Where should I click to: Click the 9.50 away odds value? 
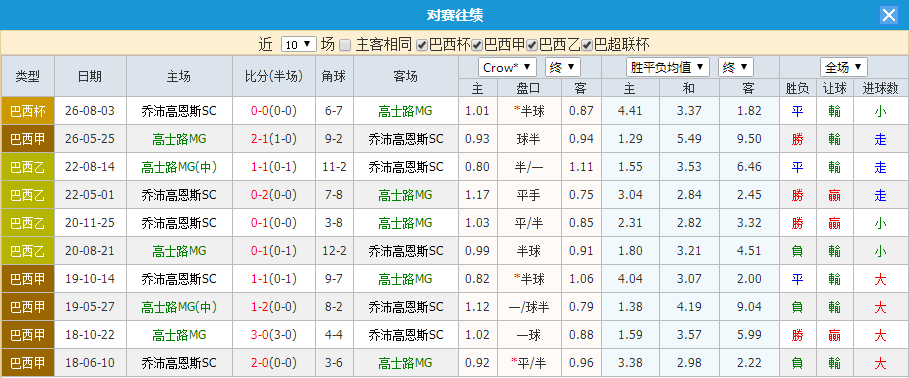click(750, 139)
